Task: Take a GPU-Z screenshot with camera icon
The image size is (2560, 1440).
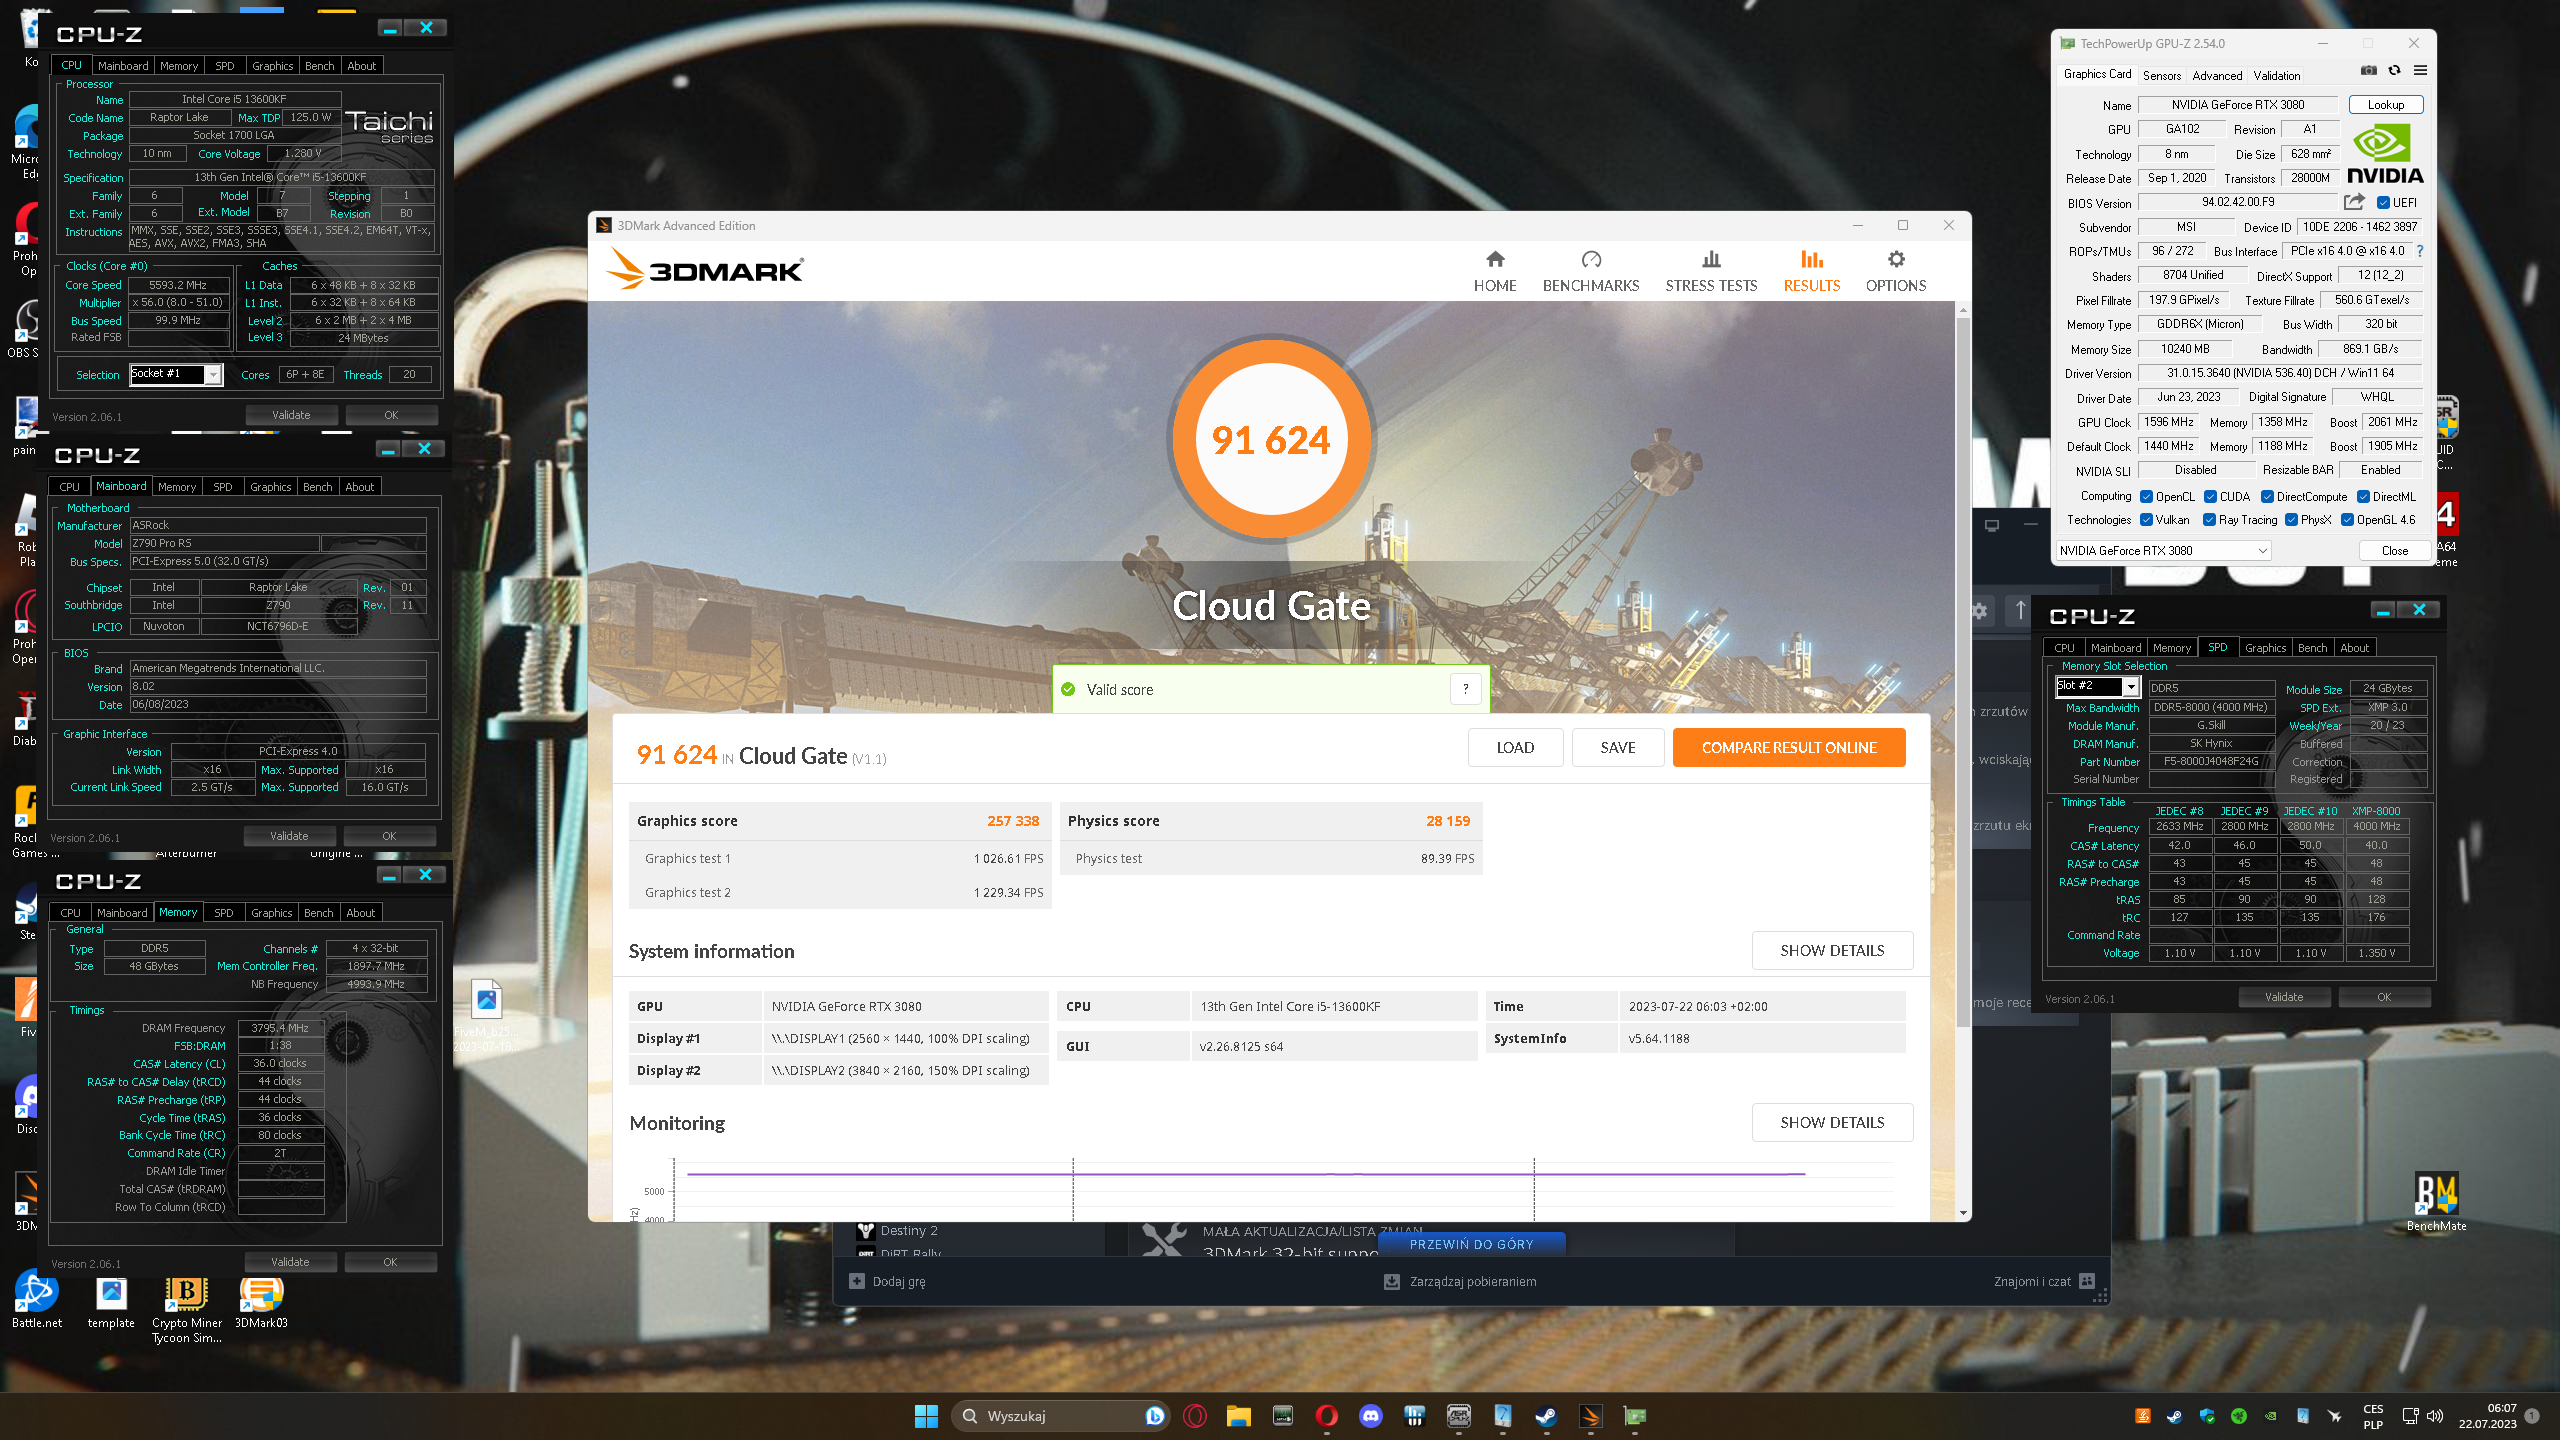Action: (2369, 70)
